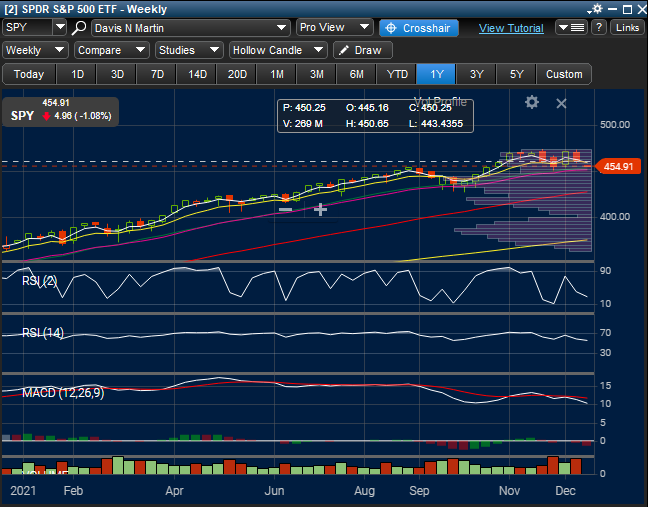The image size is (648, 507).
Task: Click the Jun date axis label
Action: 274,491
